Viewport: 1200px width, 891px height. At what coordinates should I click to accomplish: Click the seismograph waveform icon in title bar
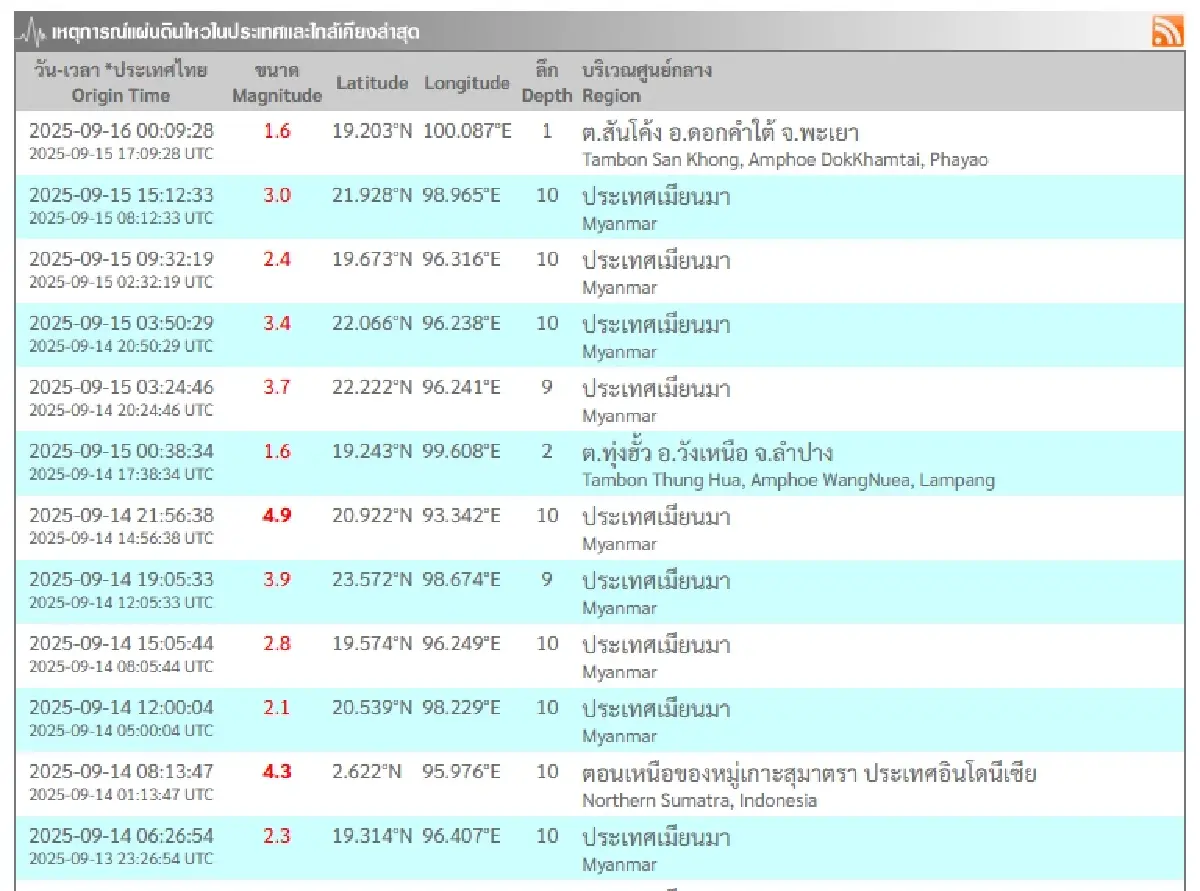tap(29, 29)
